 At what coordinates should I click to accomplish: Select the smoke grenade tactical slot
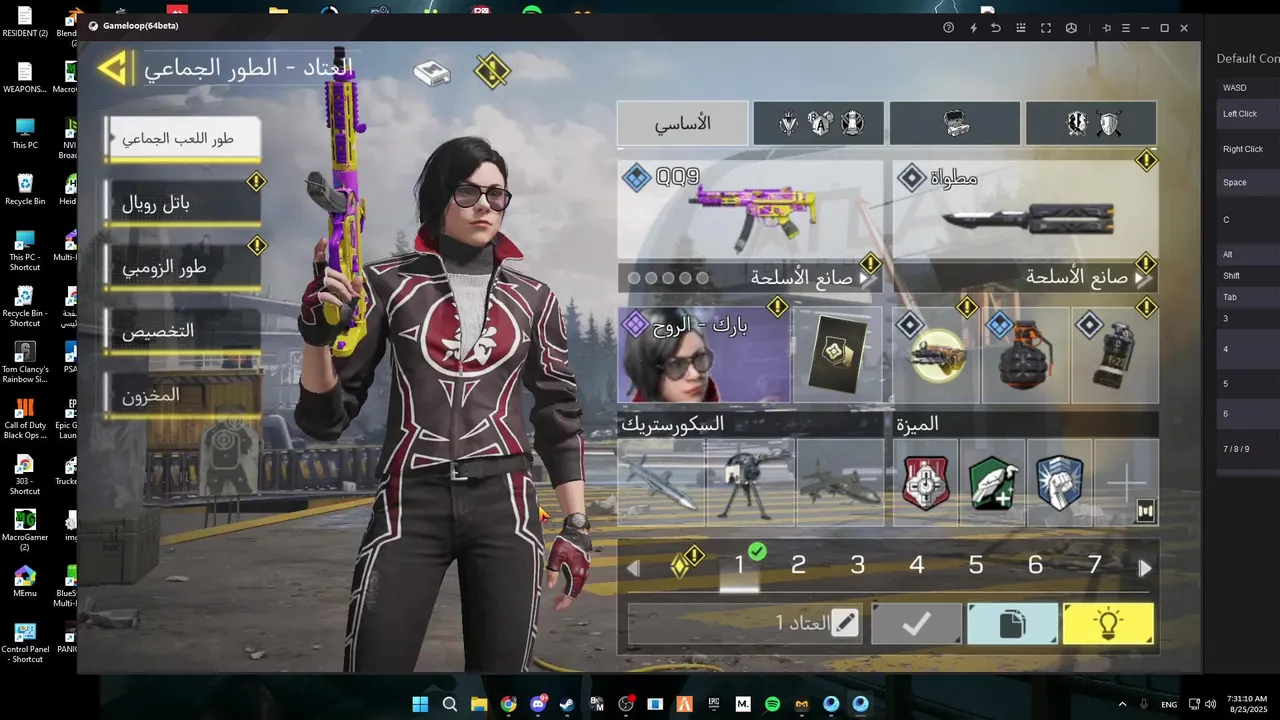click(x=1115, y=355)
